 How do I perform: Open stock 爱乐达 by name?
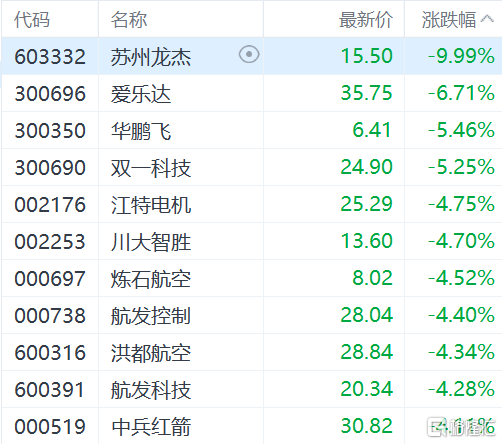click(x=141, y=93)
